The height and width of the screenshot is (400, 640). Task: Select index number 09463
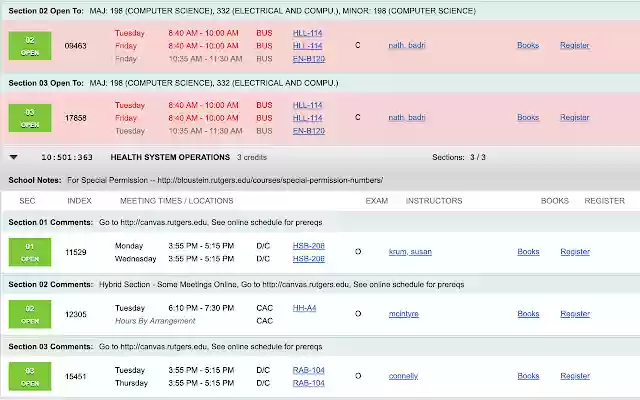(76, 46)
